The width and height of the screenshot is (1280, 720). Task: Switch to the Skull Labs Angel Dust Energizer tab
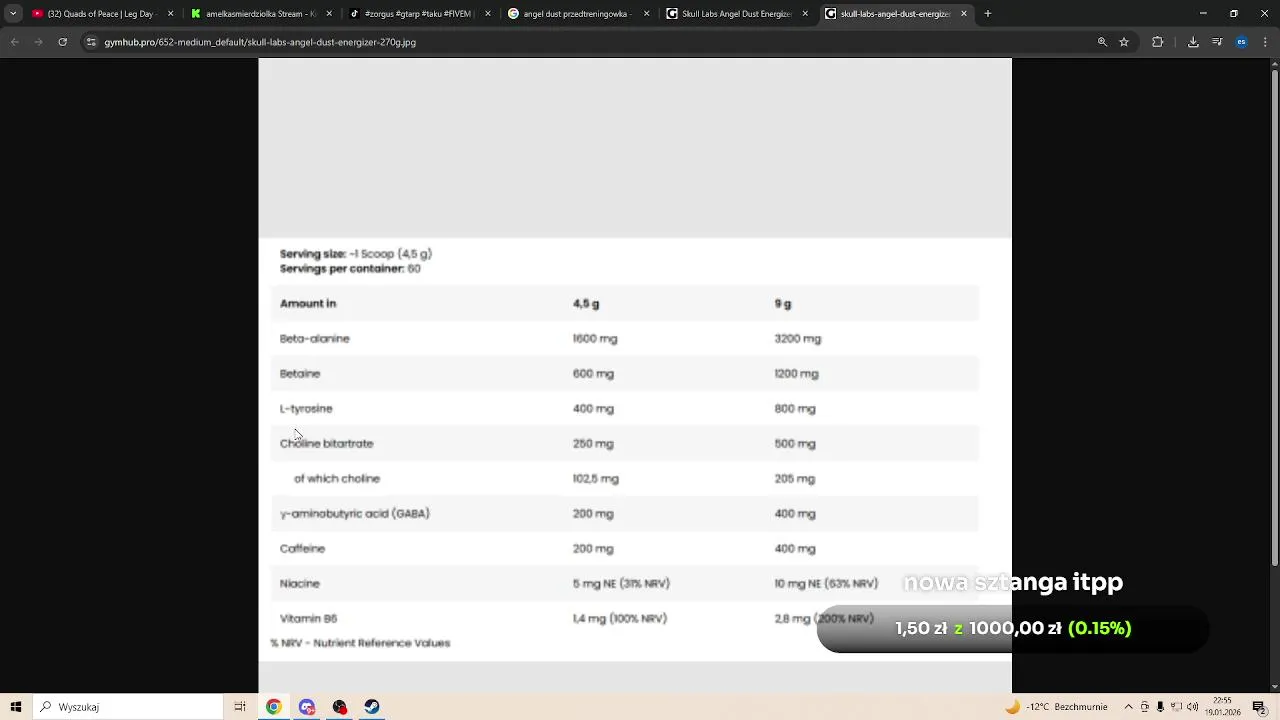pos(738,14)
